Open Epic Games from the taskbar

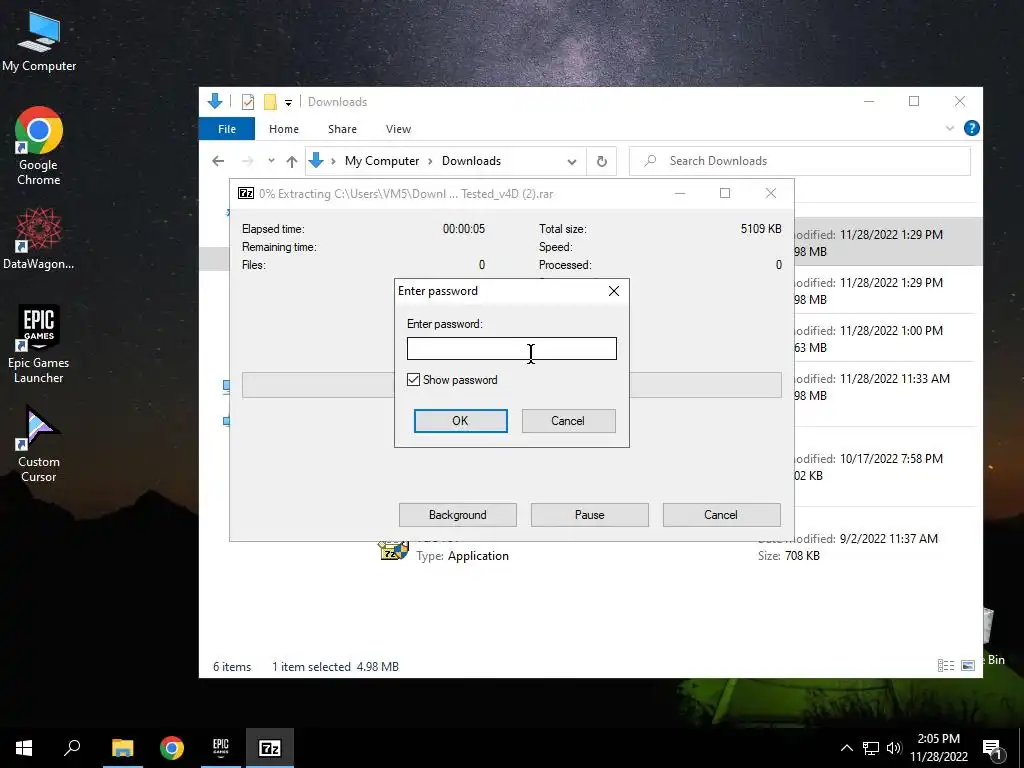pyautogui.click(x=221, y=748)
